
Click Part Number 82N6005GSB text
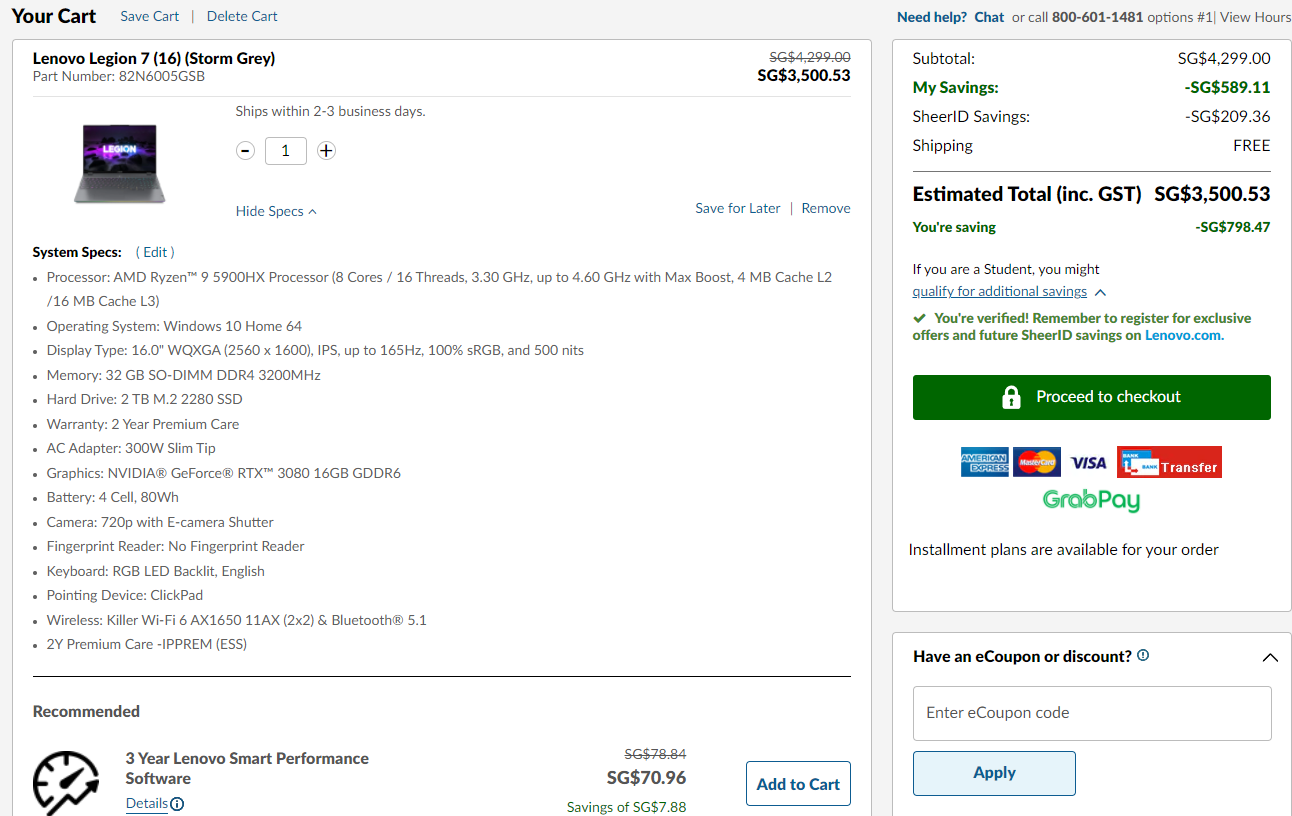[x=119, y=76]
